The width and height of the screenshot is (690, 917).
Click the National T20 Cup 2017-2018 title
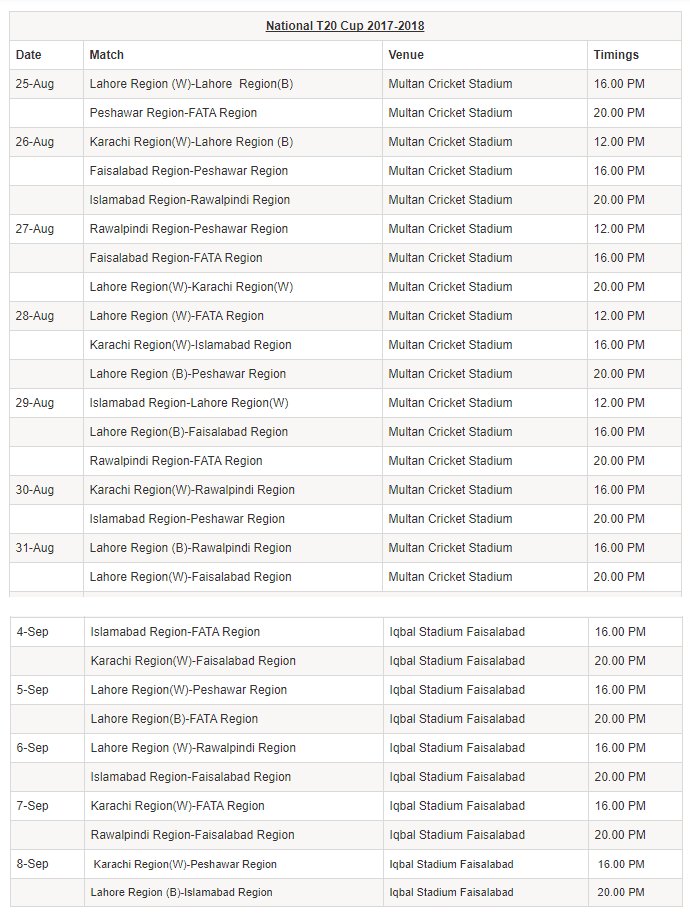(x=345, y=26)
